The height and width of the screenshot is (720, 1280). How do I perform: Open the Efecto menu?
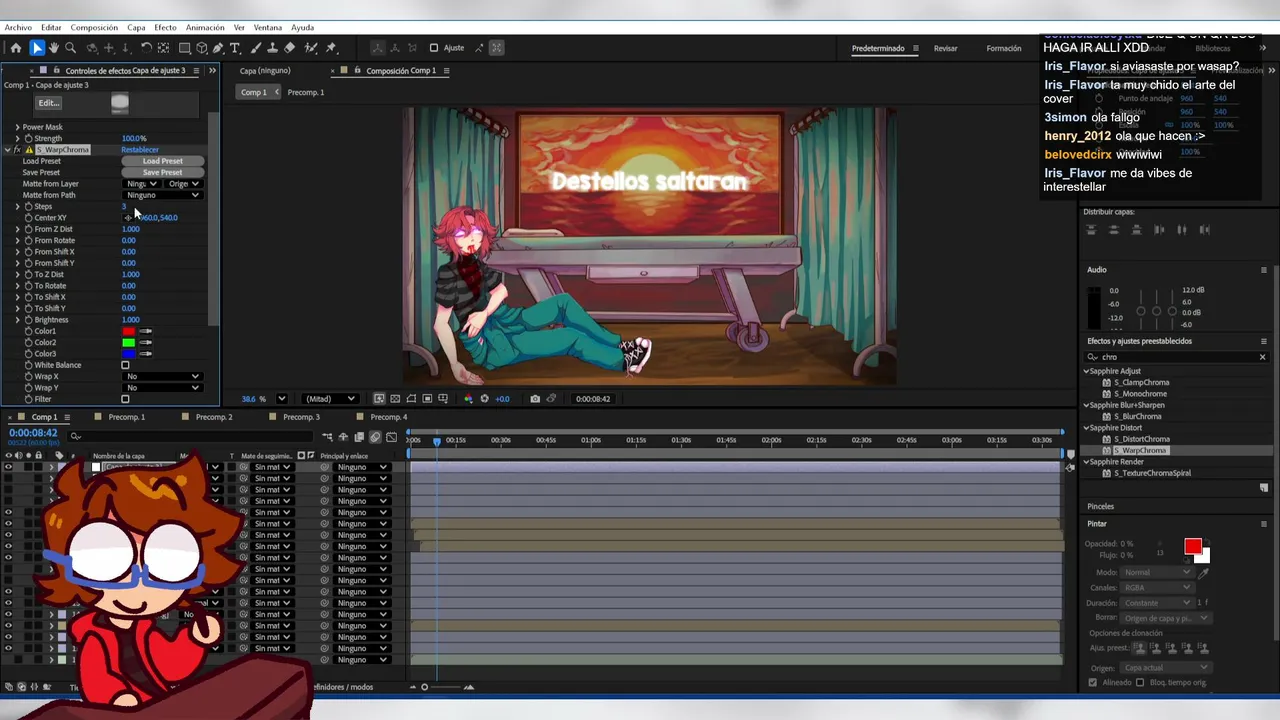tap(165, 28)
